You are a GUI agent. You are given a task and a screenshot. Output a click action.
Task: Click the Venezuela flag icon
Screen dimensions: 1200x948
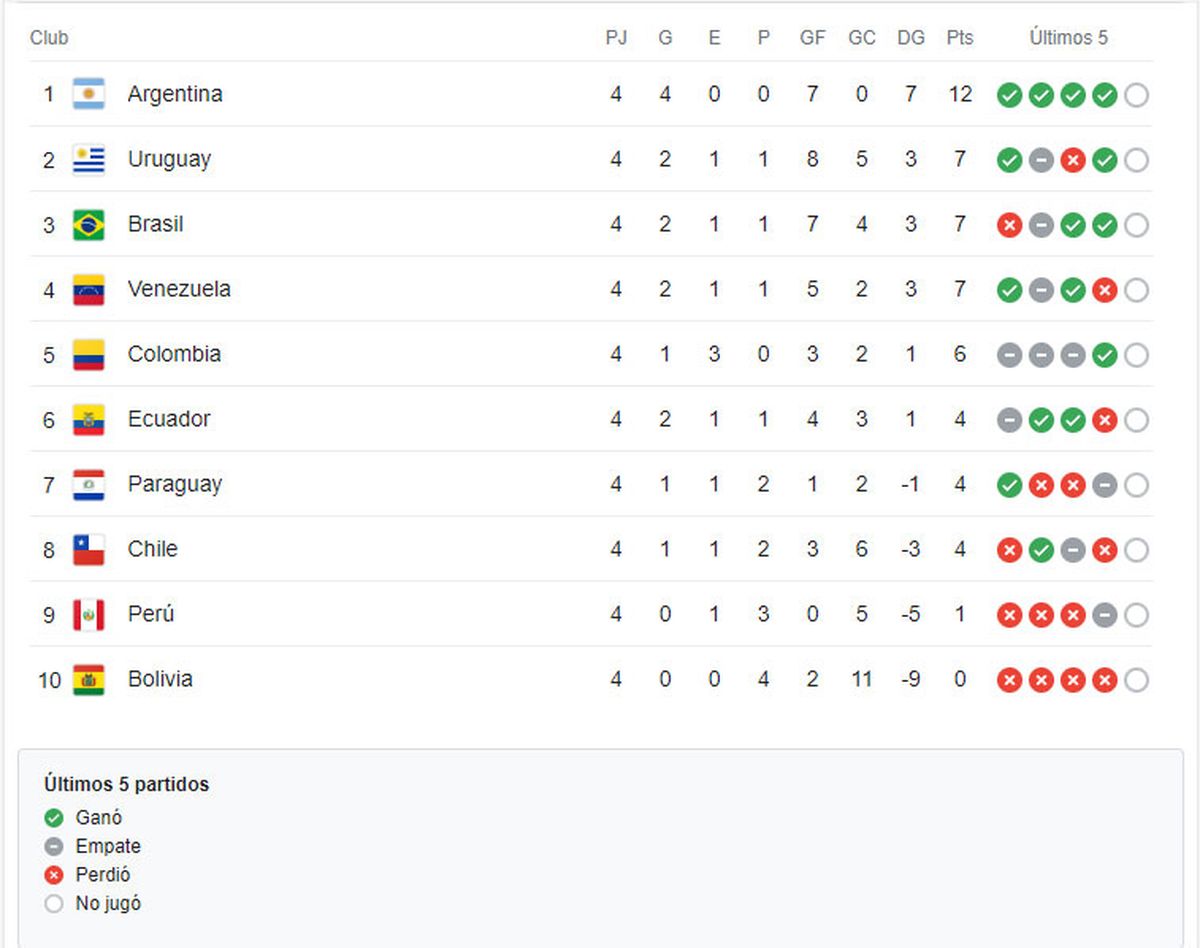[89, 290]
